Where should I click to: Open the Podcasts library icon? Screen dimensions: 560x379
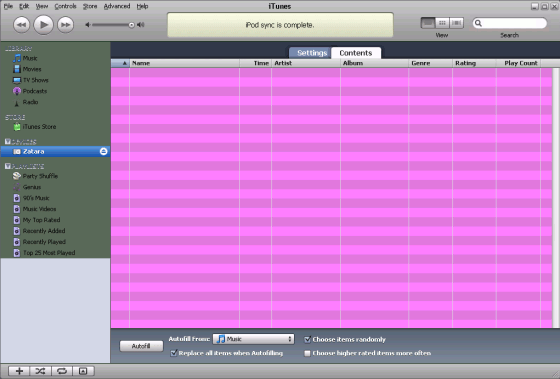17,91
